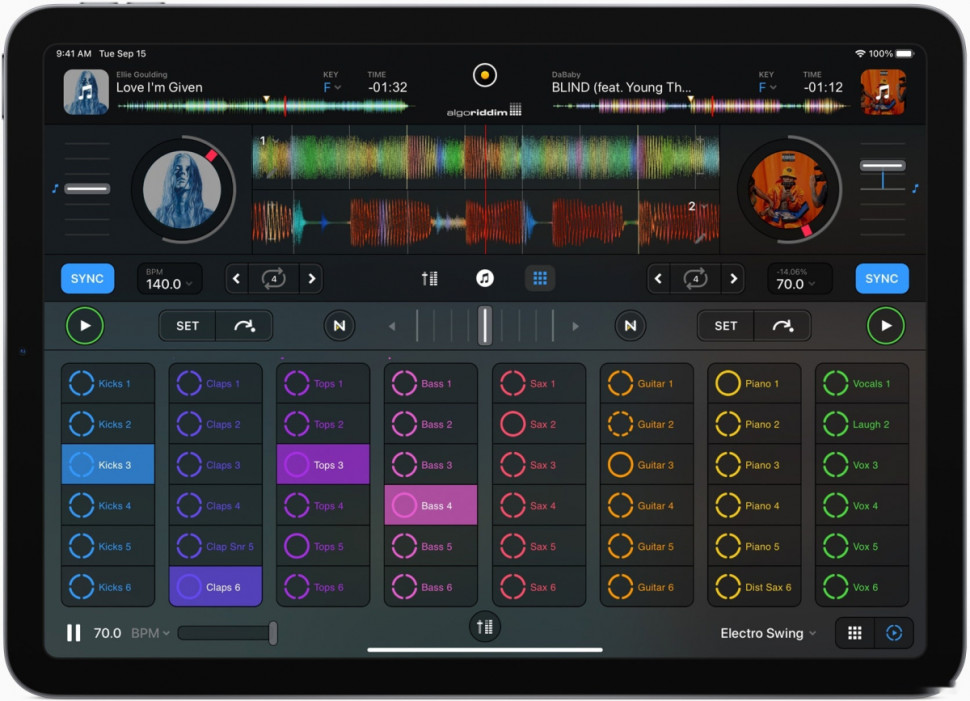Viewport: 970px width, 701px height.
Task: Select the music note library icon
Action: coord(485,278)
